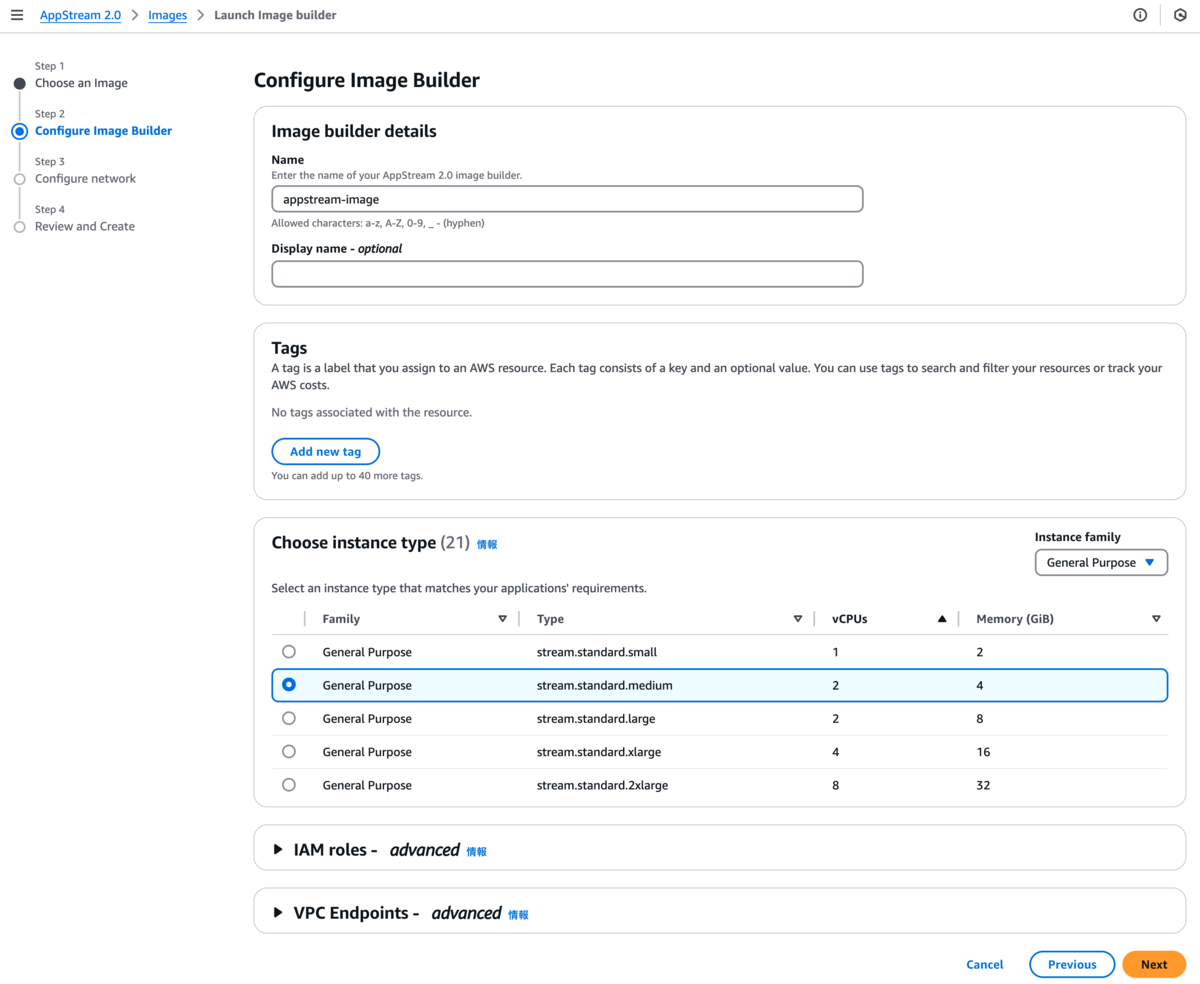This screenshot has height=984, width=1200.
Task: Click the stream.standard.small type cell
Action: point(596,652)
